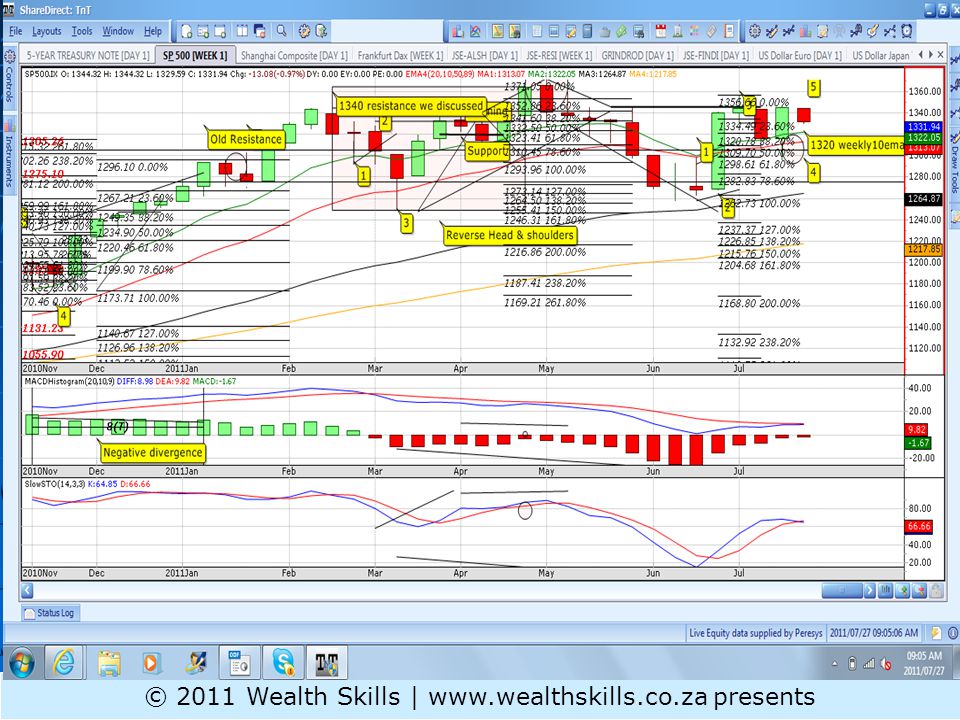Image resolution: width=960 pixels, height=720 pixels.
Task: Open the gear icon in right toolbar
Action: 755,31
